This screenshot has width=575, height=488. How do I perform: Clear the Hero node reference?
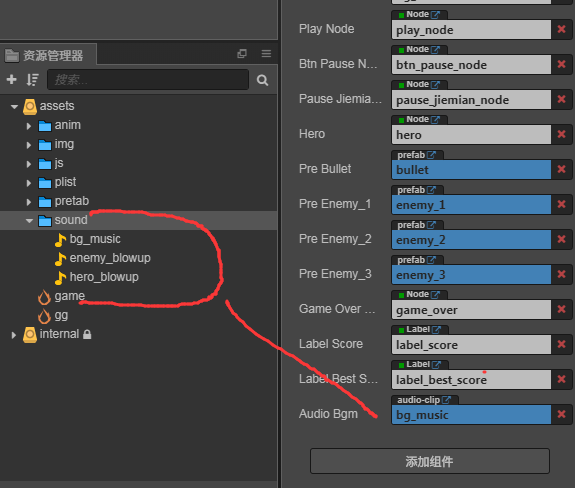point(561,134)
